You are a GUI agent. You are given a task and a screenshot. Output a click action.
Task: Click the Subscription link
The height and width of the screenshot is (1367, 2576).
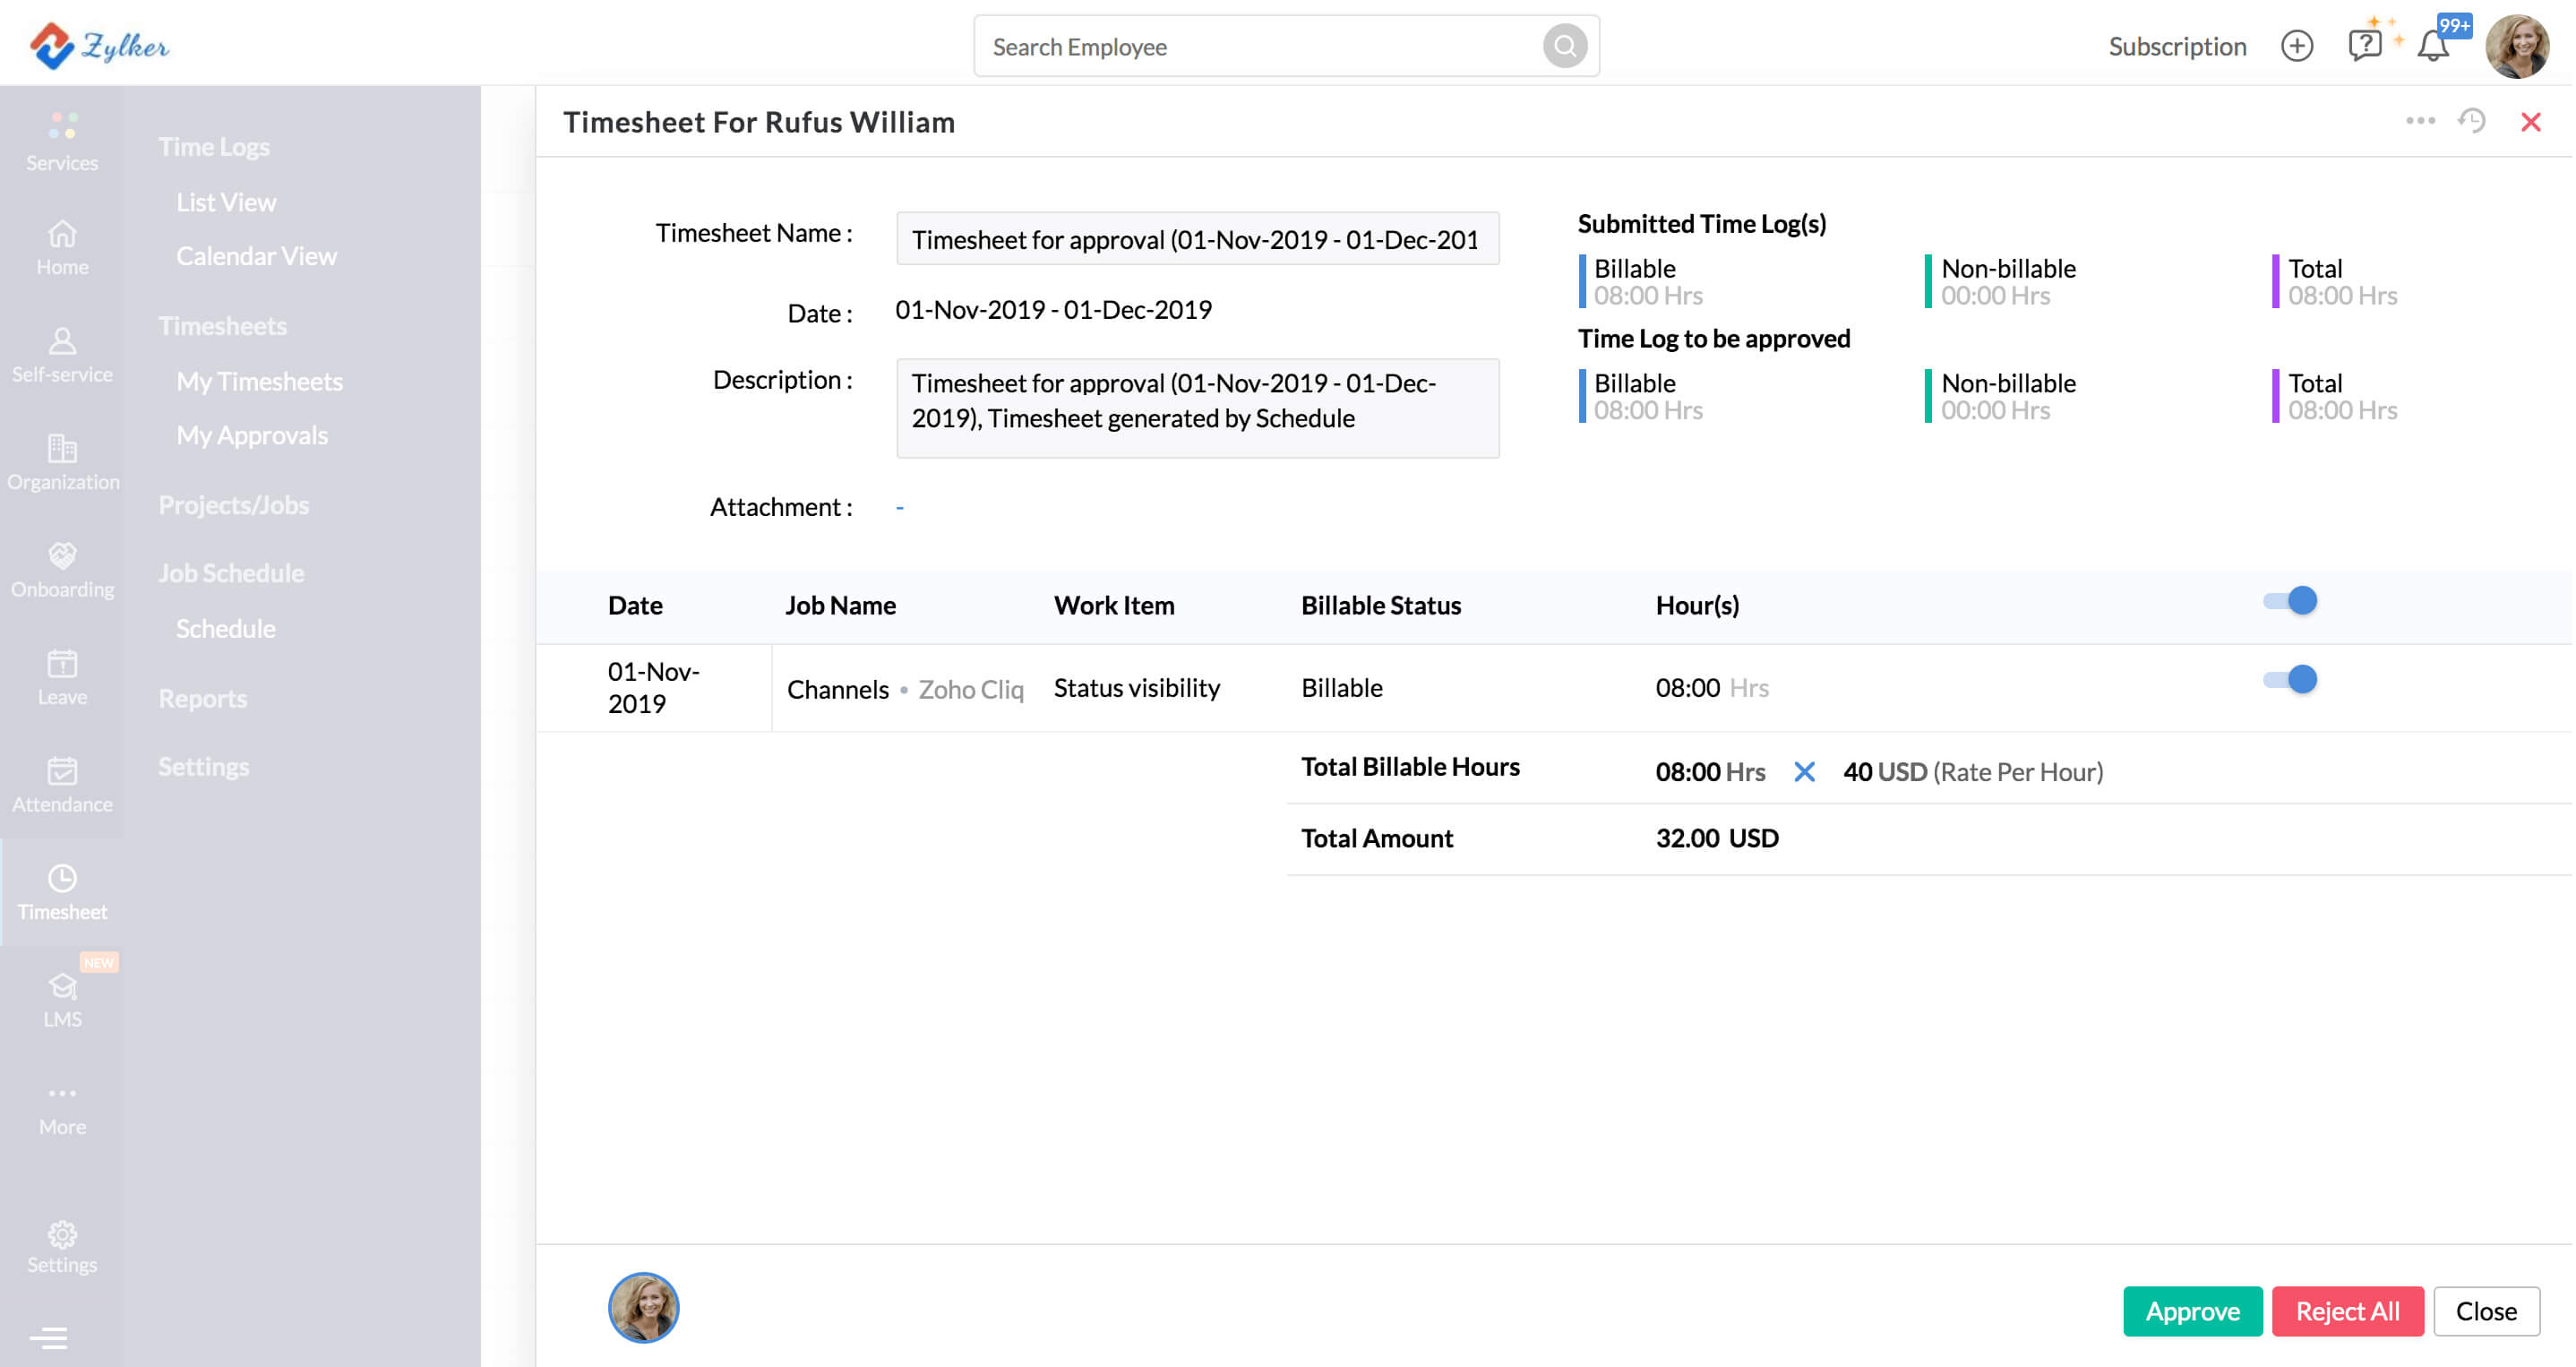click(x=2177, y=46)
